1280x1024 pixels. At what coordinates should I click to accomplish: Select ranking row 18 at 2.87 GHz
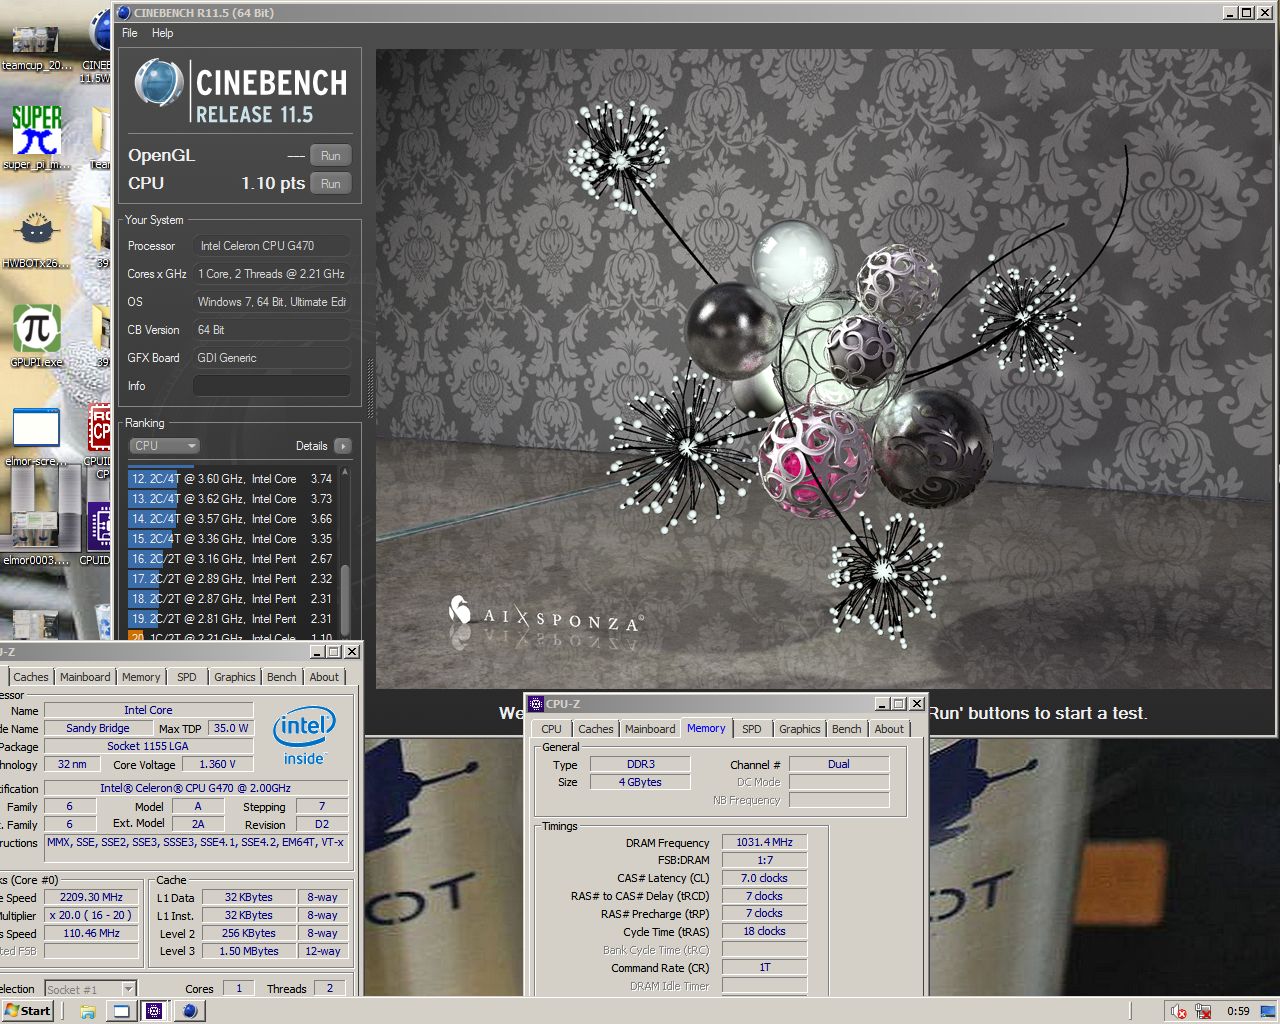[x=232, y=599]
